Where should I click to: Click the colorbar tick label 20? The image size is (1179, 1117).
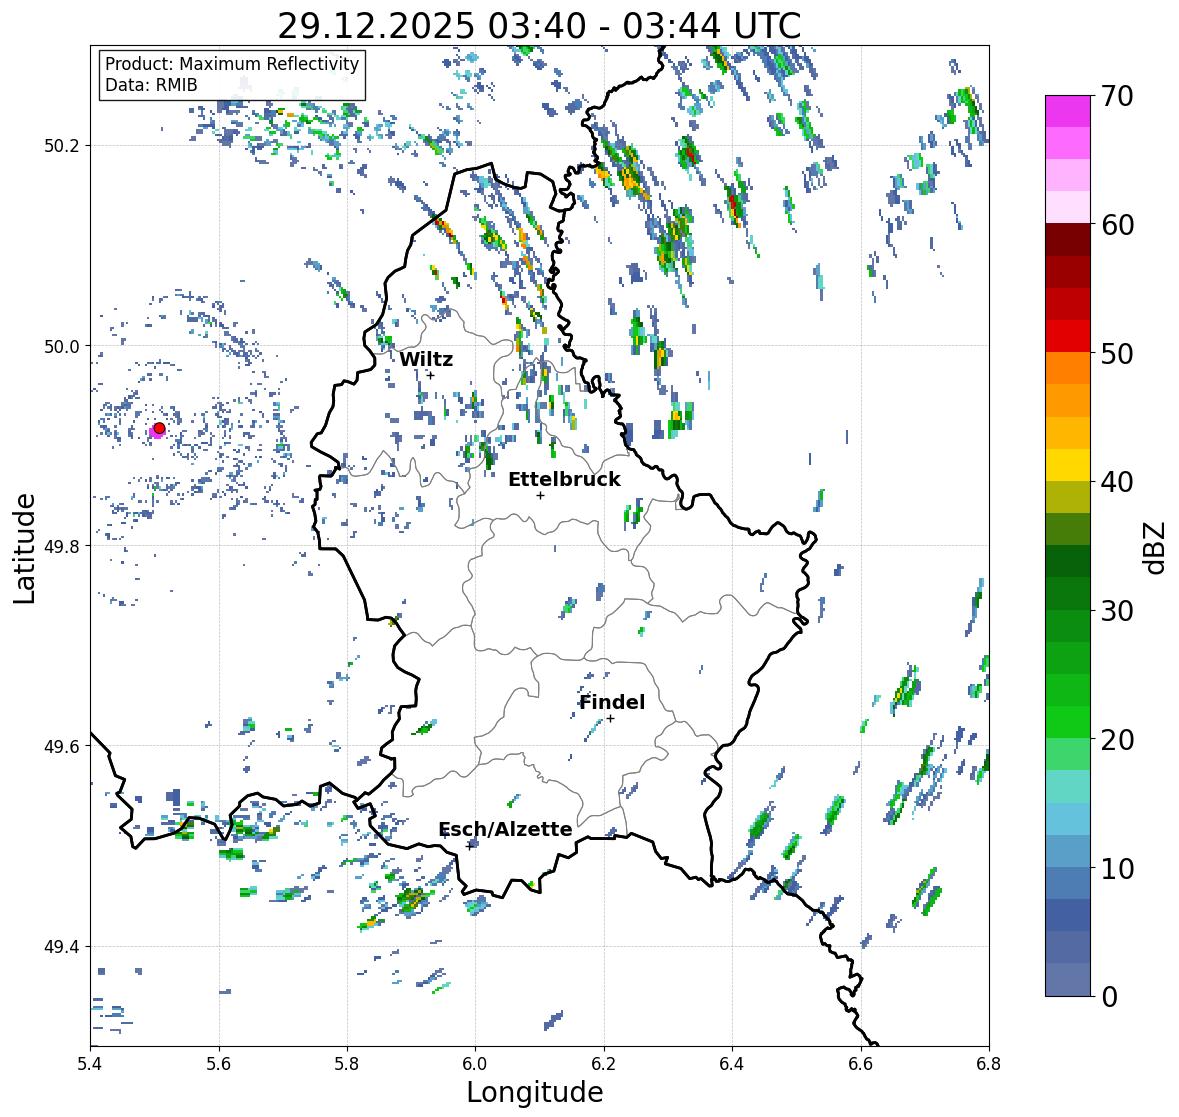tap(1117, 740)
